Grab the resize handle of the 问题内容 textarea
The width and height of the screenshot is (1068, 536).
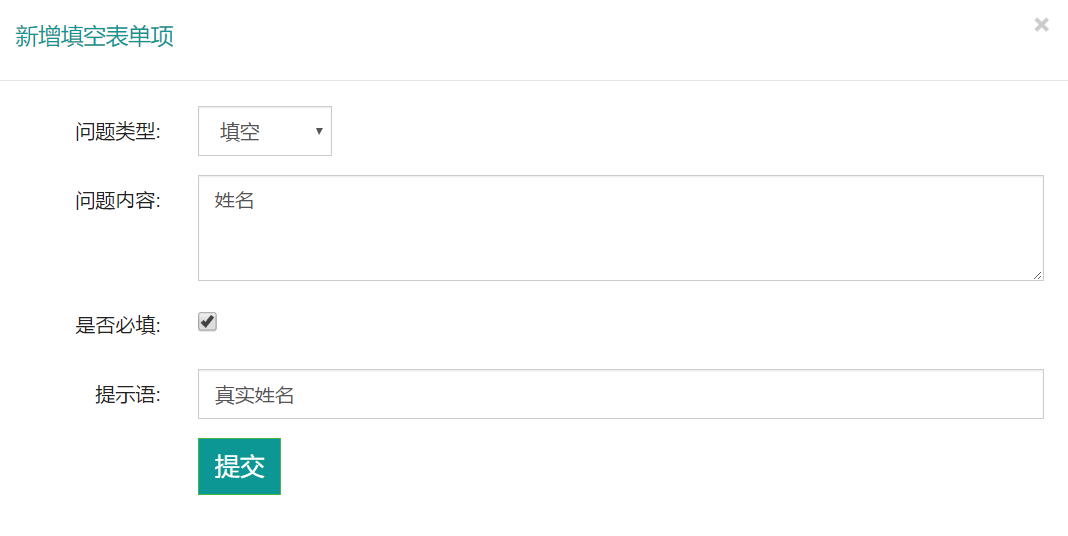1037,274
